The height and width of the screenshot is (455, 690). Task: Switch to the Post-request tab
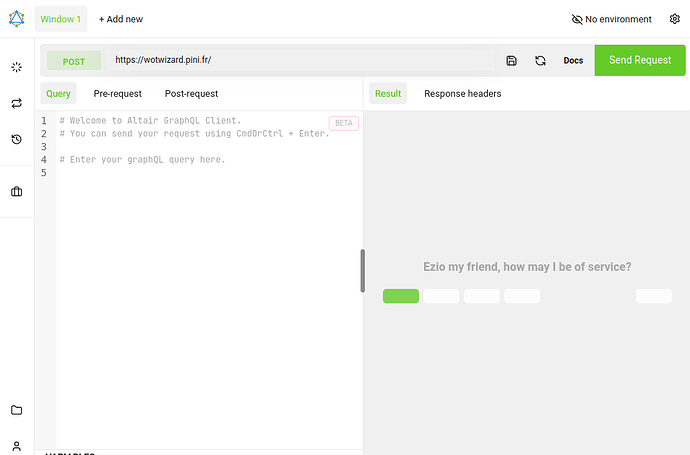(x=191, y=94)
